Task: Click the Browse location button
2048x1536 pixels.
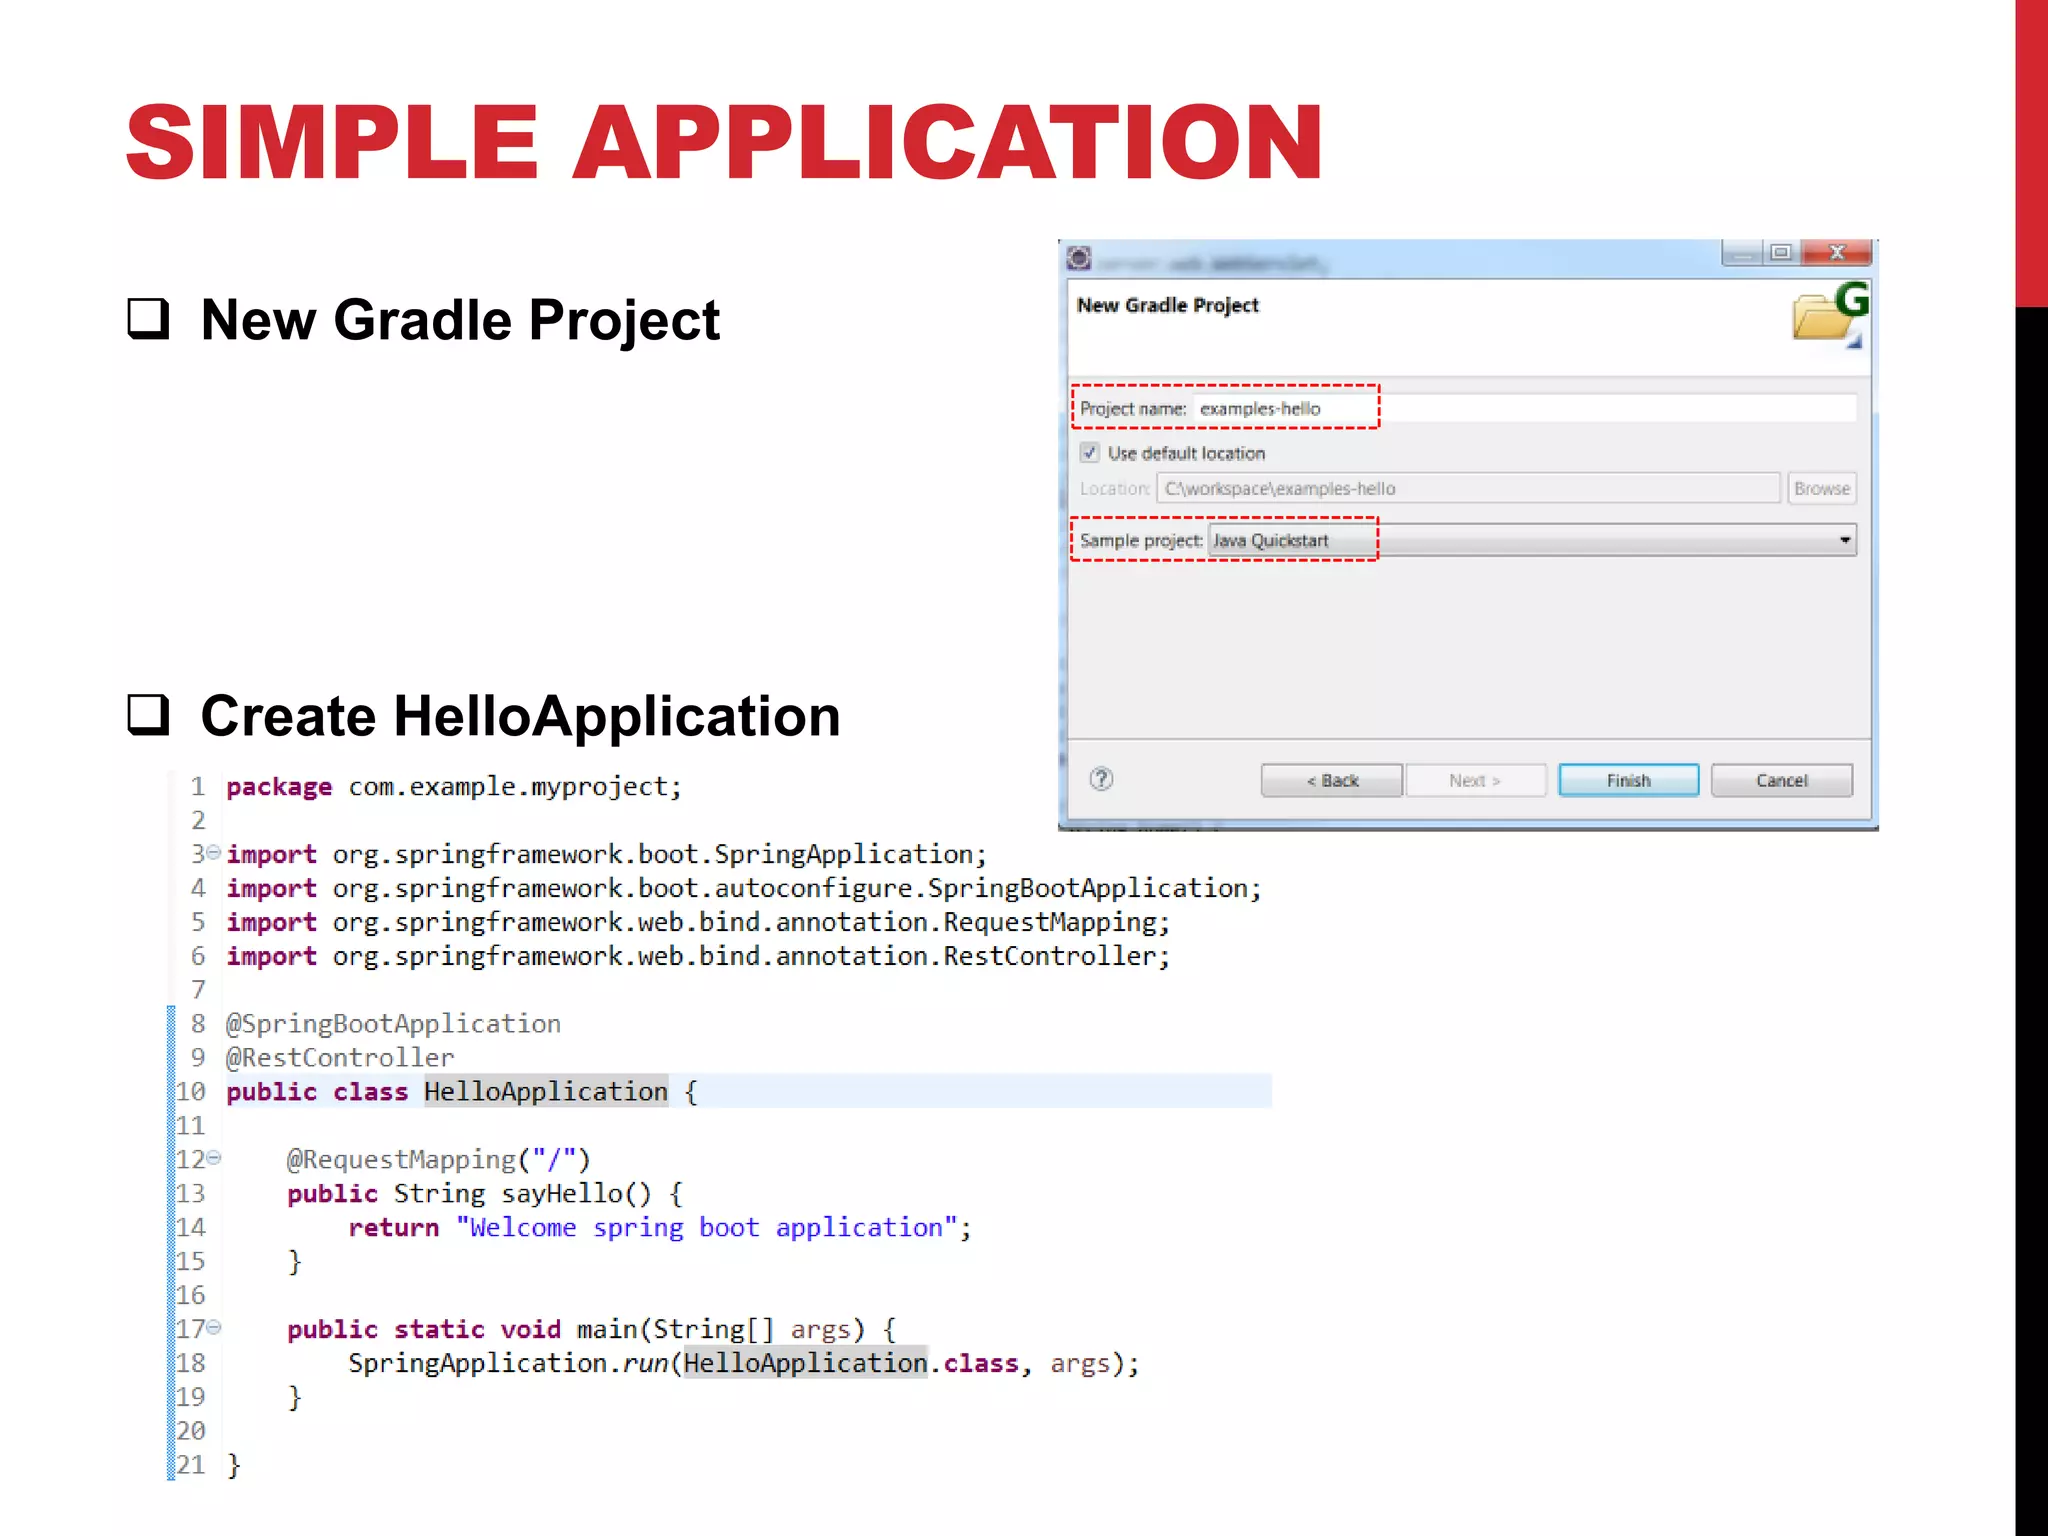Action: (1821, 489)
